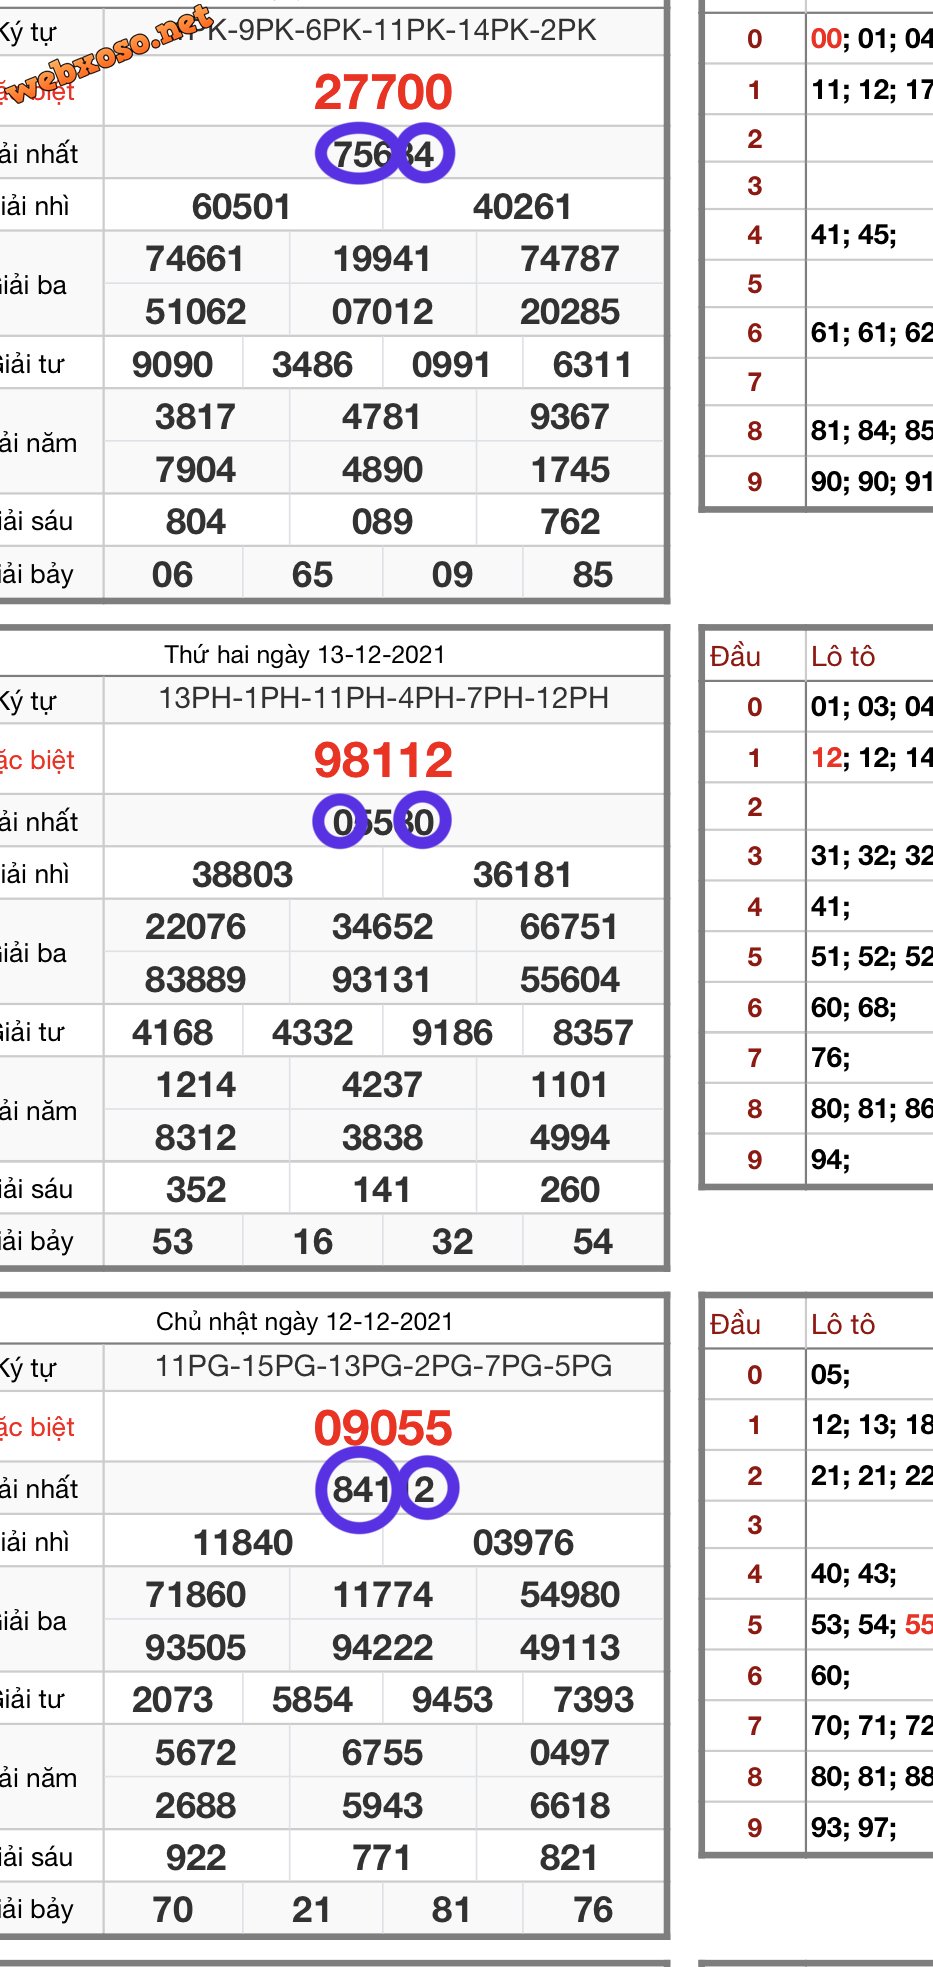Click the date heading Thứ hai ngày 13-12-2021
Viewport: 933px width, 1967px height.
pyautogui.click(x=305, y=655)
